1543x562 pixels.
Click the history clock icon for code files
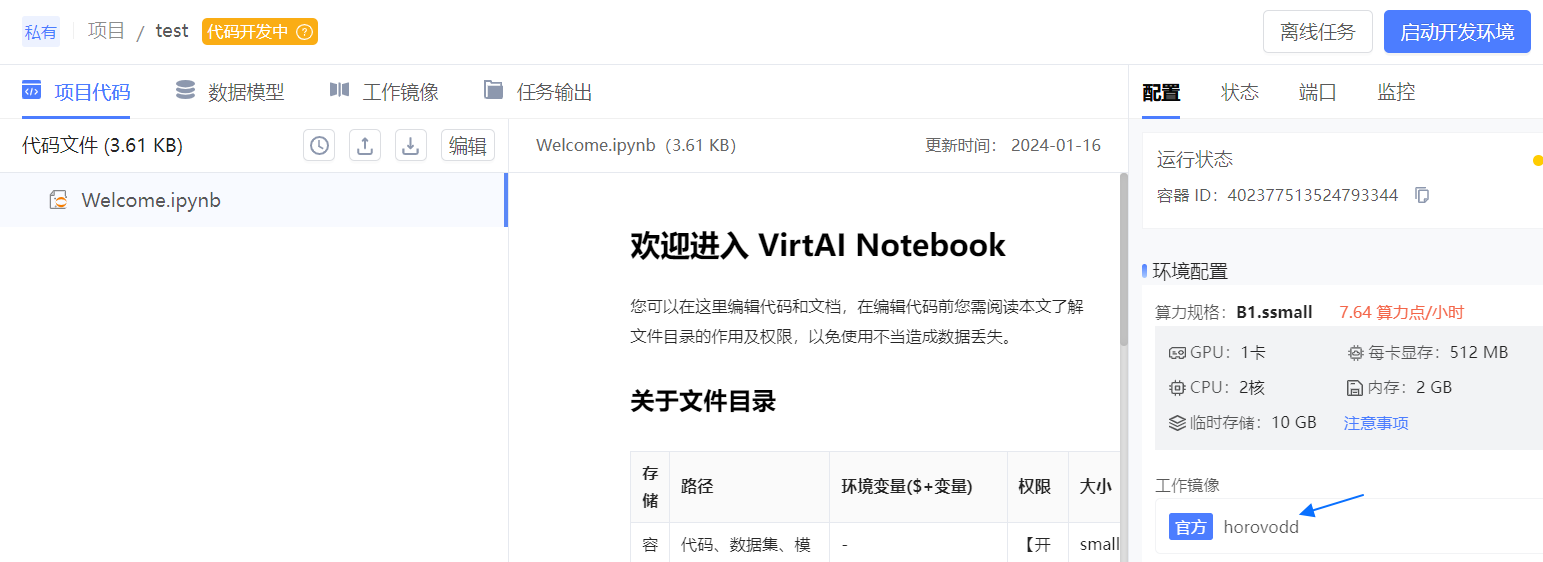click(x=319, y=146)
